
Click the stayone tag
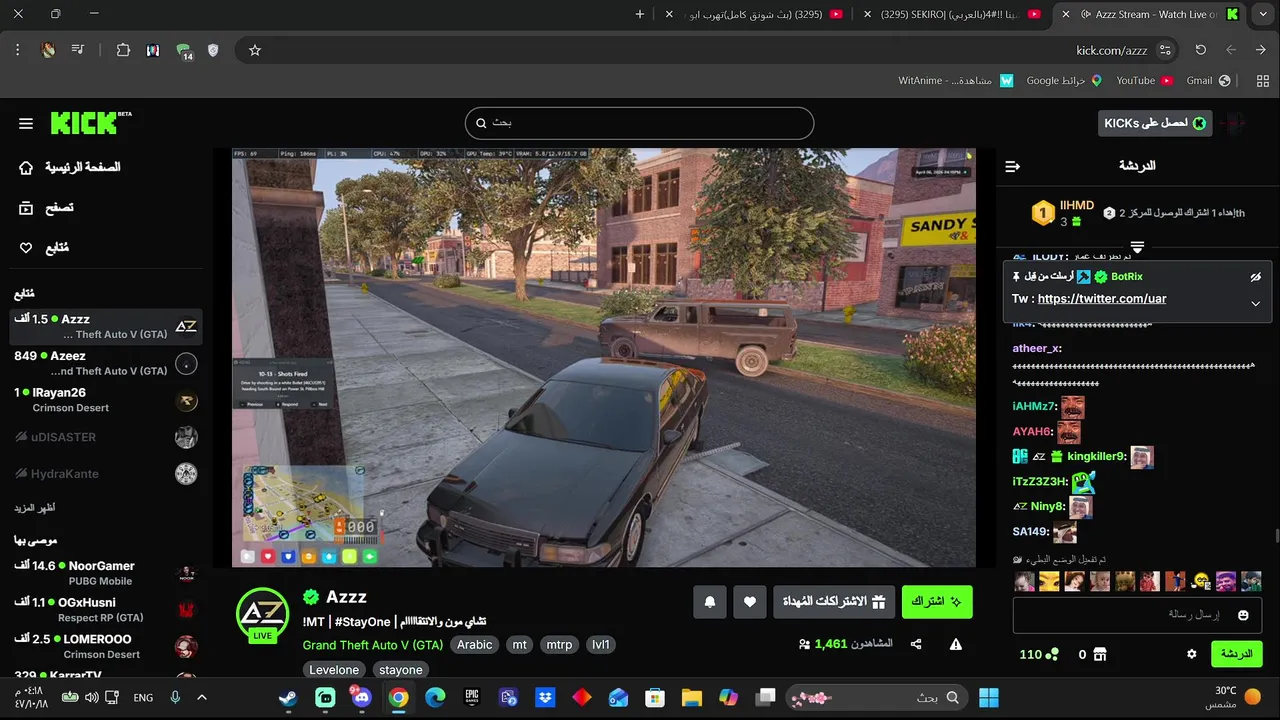click(x=401, y=670)
